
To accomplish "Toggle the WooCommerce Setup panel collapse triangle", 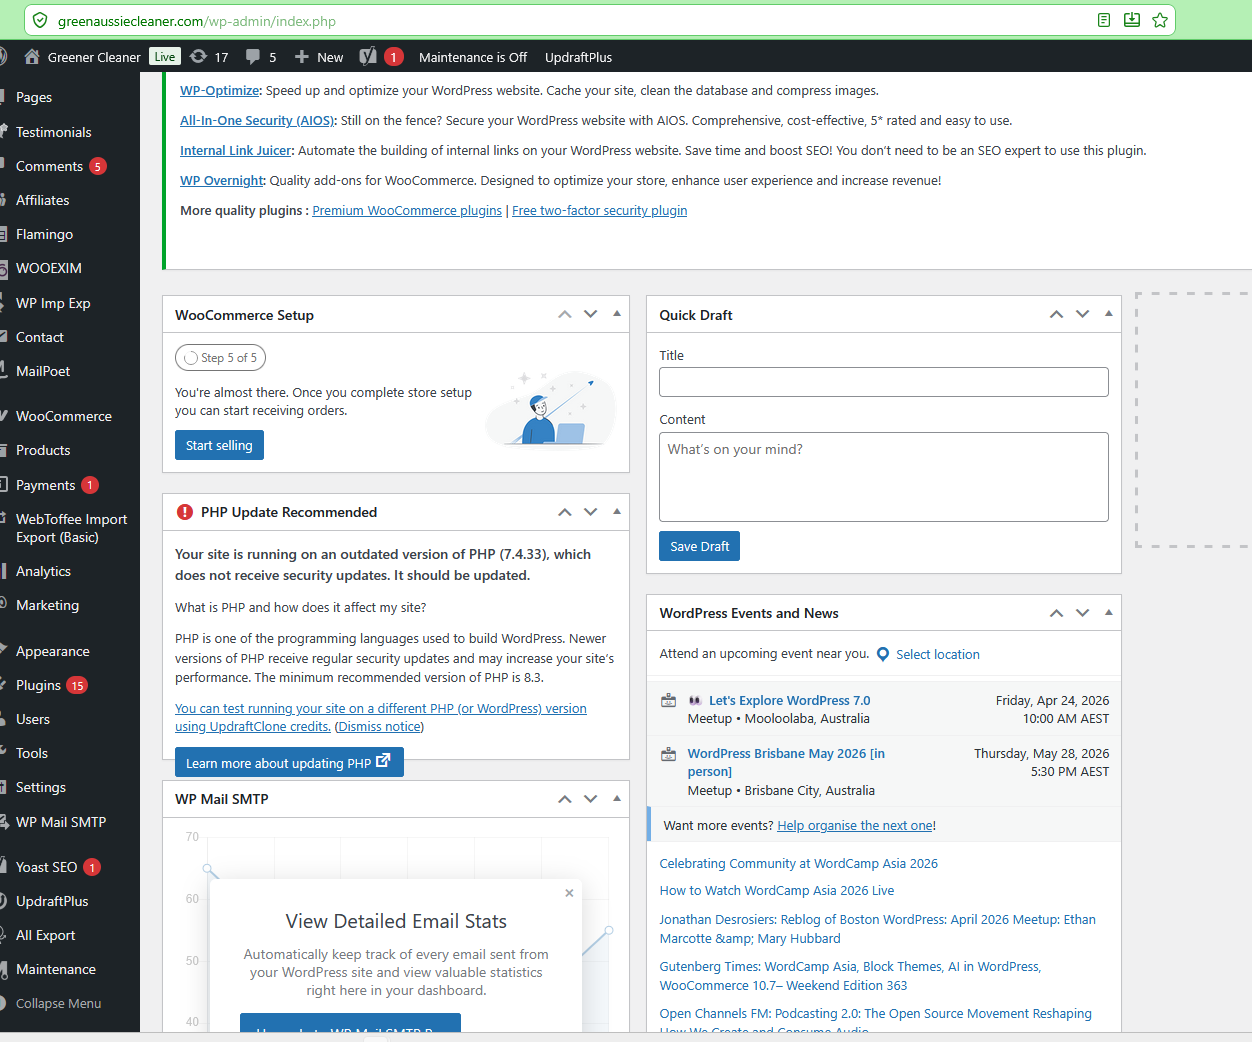I will pos(617,314).
